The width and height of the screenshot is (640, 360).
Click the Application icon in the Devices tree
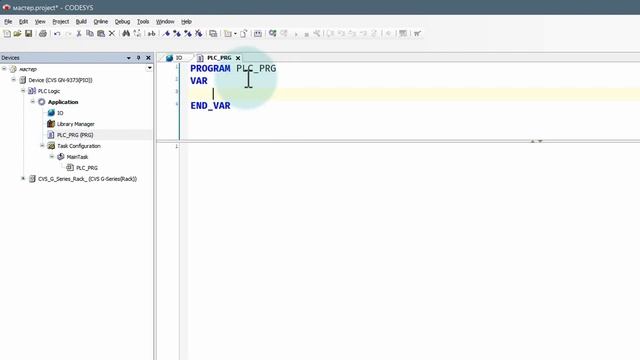pos(42,102)
